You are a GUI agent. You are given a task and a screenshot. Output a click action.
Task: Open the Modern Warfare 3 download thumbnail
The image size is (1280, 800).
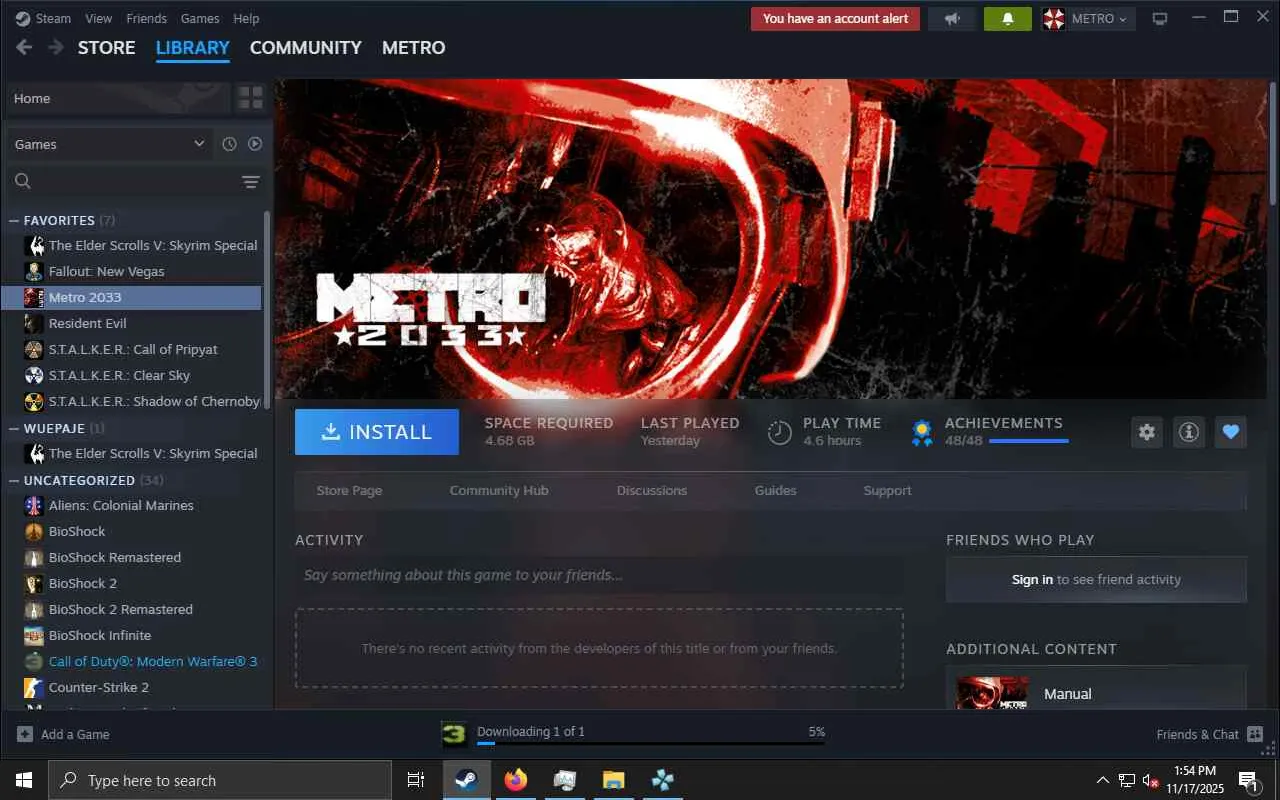(x=454, y=735)
